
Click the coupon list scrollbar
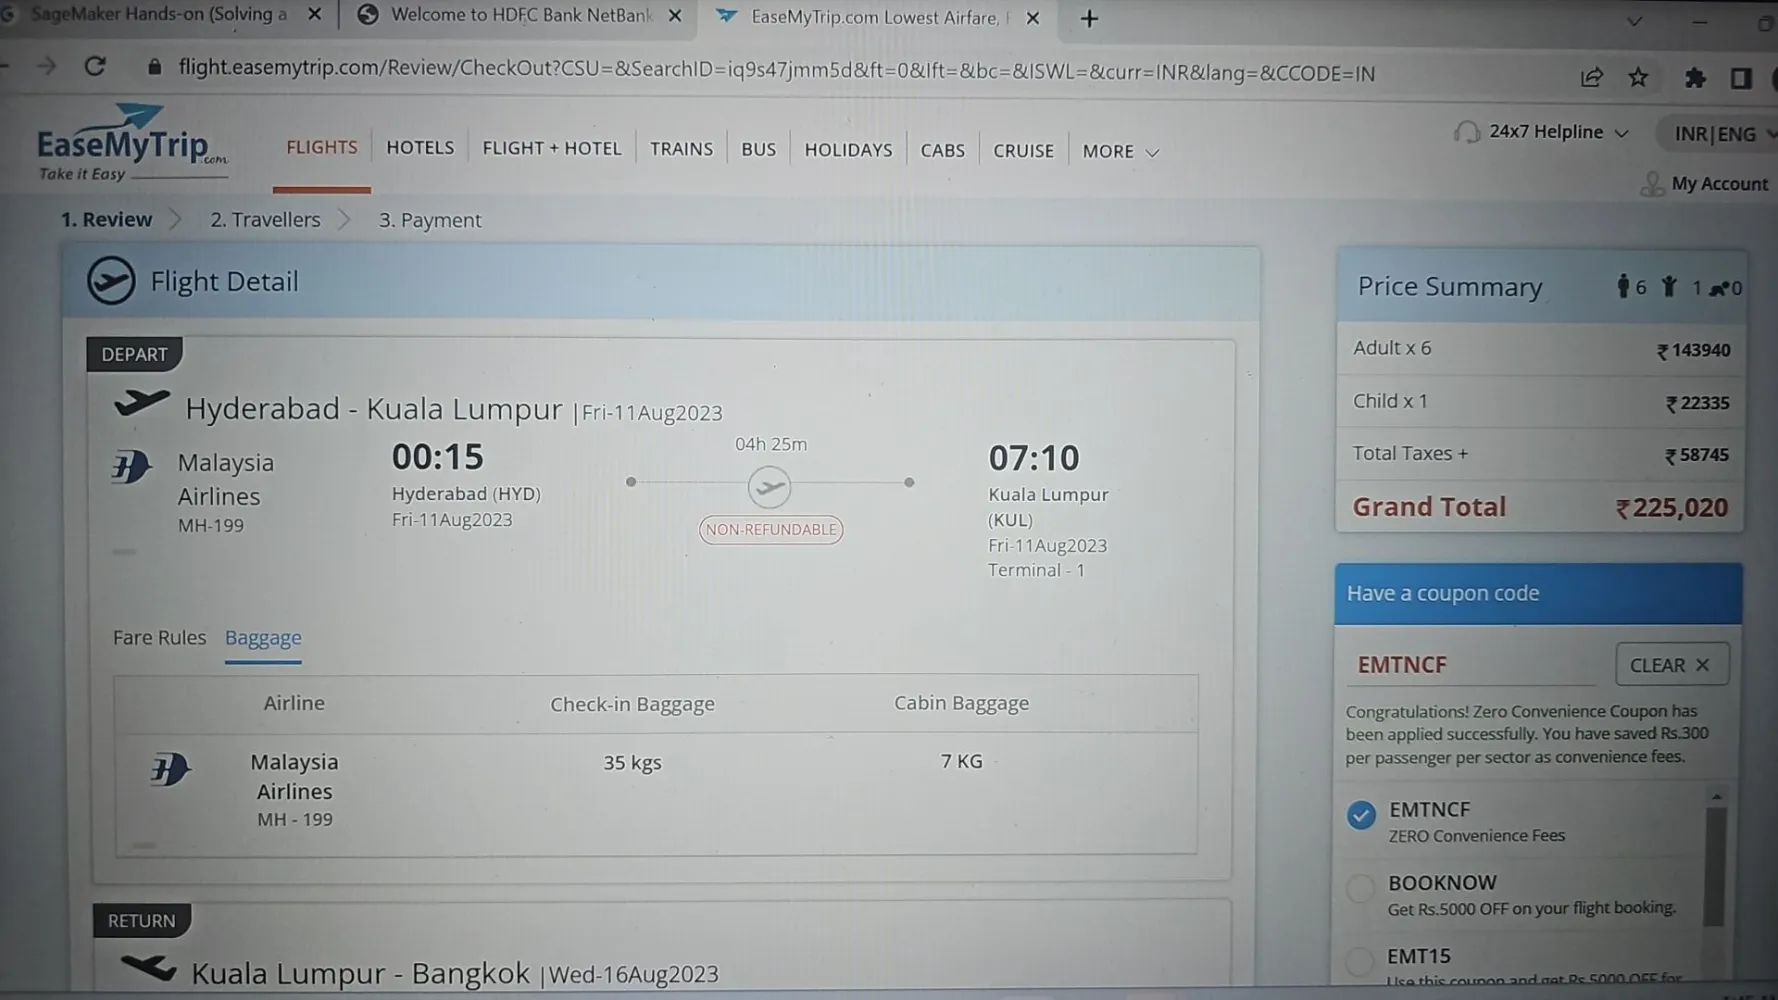point(1715,866)
